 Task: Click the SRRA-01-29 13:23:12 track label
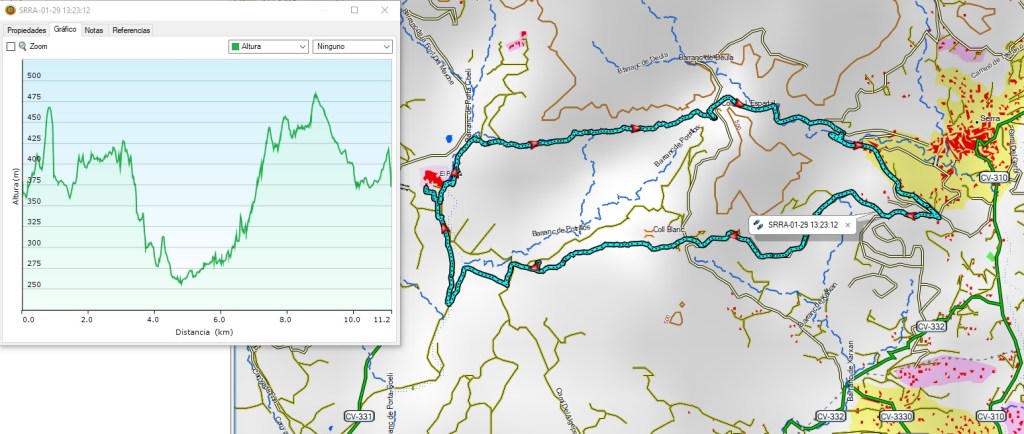point(802,225)
